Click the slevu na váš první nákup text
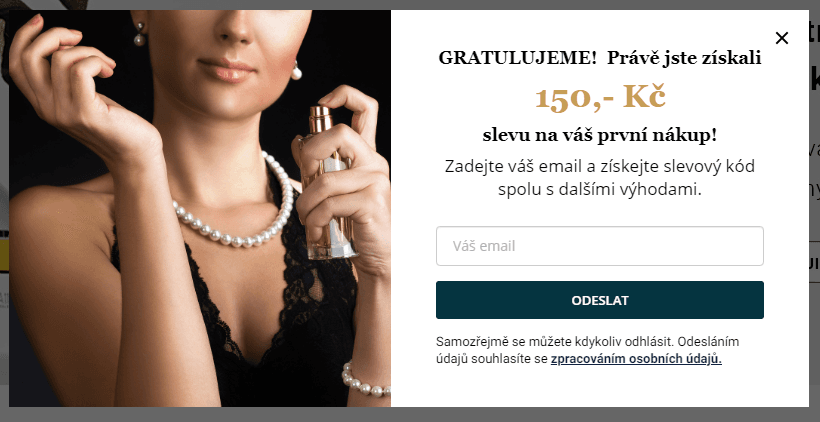The height and width of the screenshot is (422, 820). pos(600,136)
